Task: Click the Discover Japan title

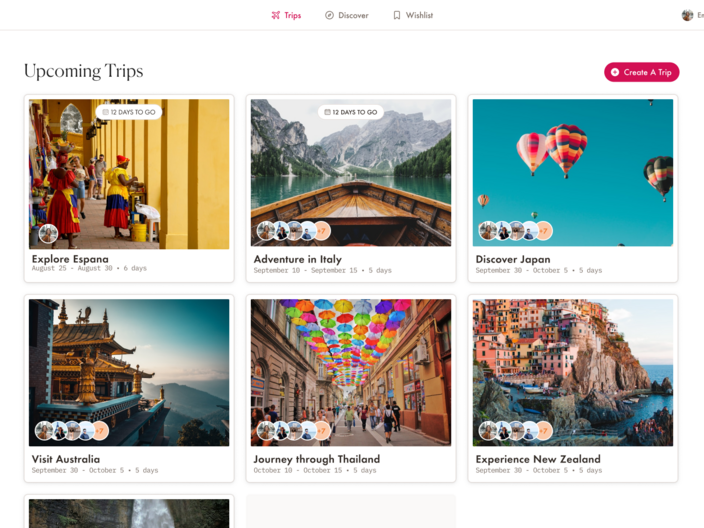Action: coord(513,259)
